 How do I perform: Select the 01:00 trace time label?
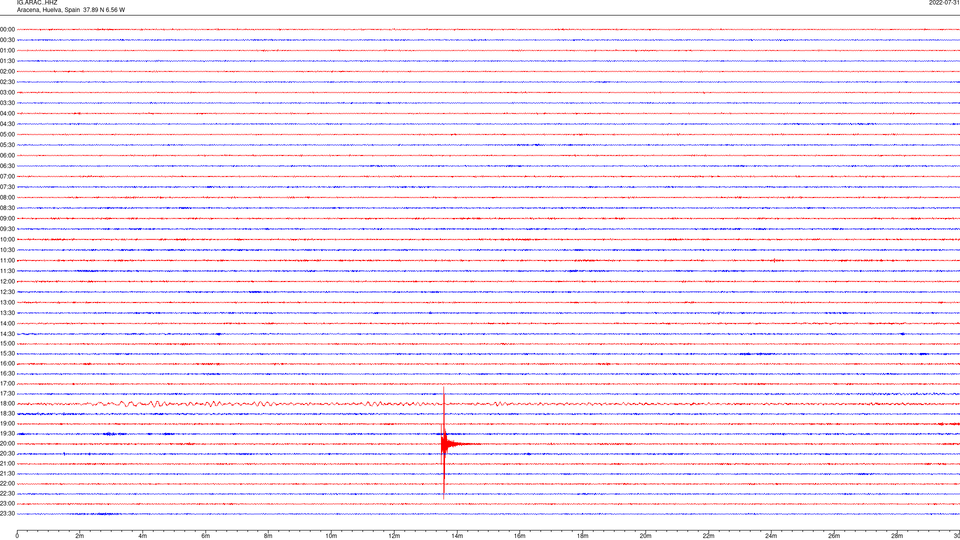[7, 51]
